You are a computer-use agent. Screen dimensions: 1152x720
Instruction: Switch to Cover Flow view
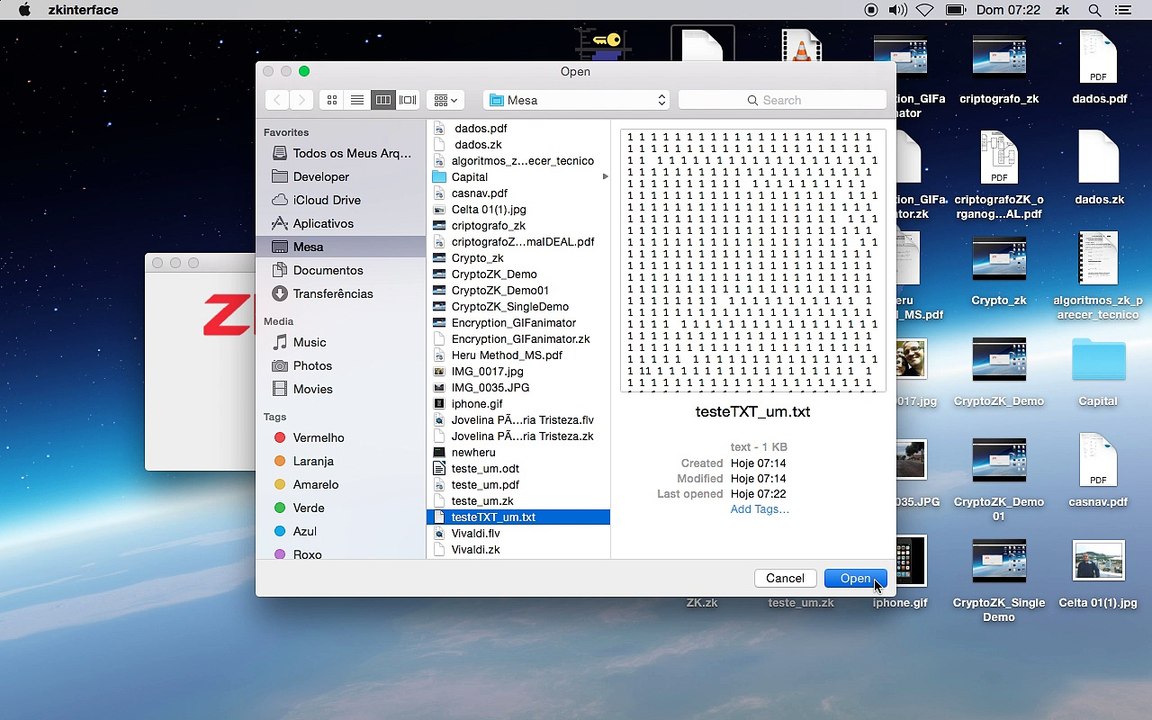point(408,100)
